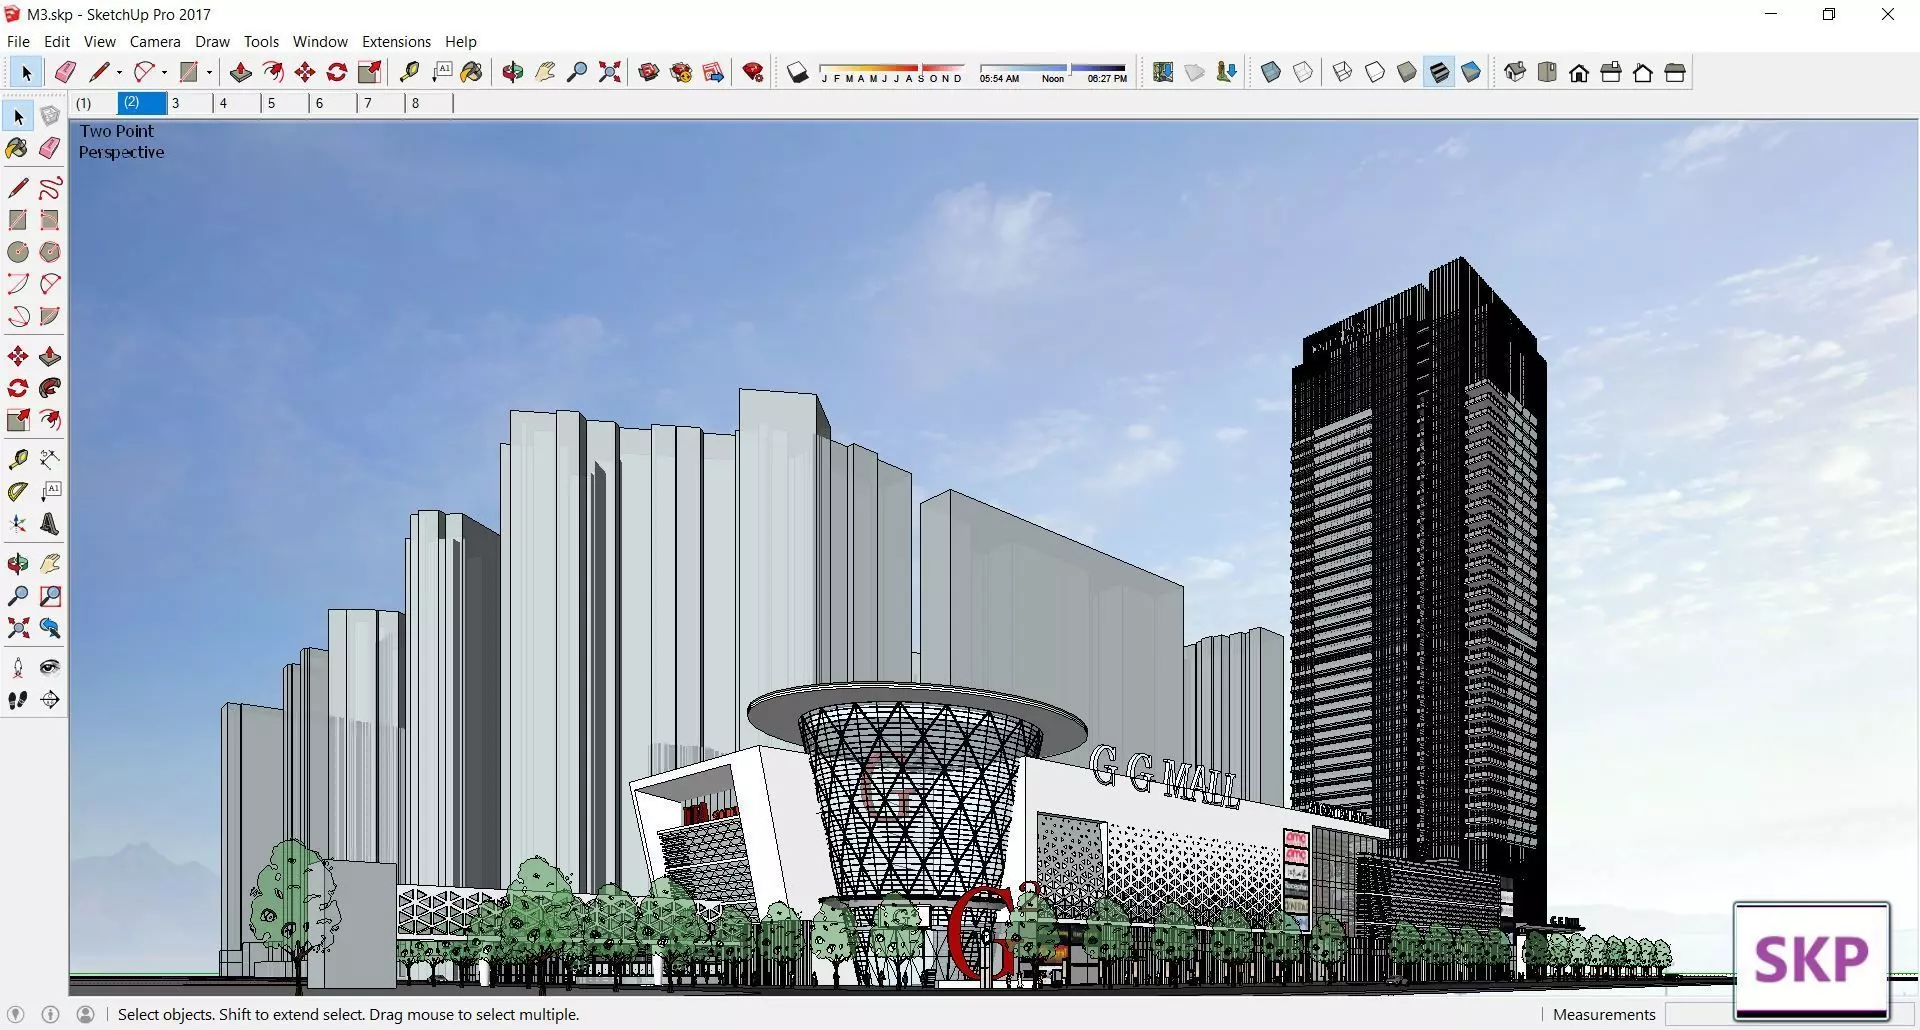Image resolution: width=1920 pixels, height=1030 pixels.
Task: Activate the Axes tool
Action: [18, 523]
